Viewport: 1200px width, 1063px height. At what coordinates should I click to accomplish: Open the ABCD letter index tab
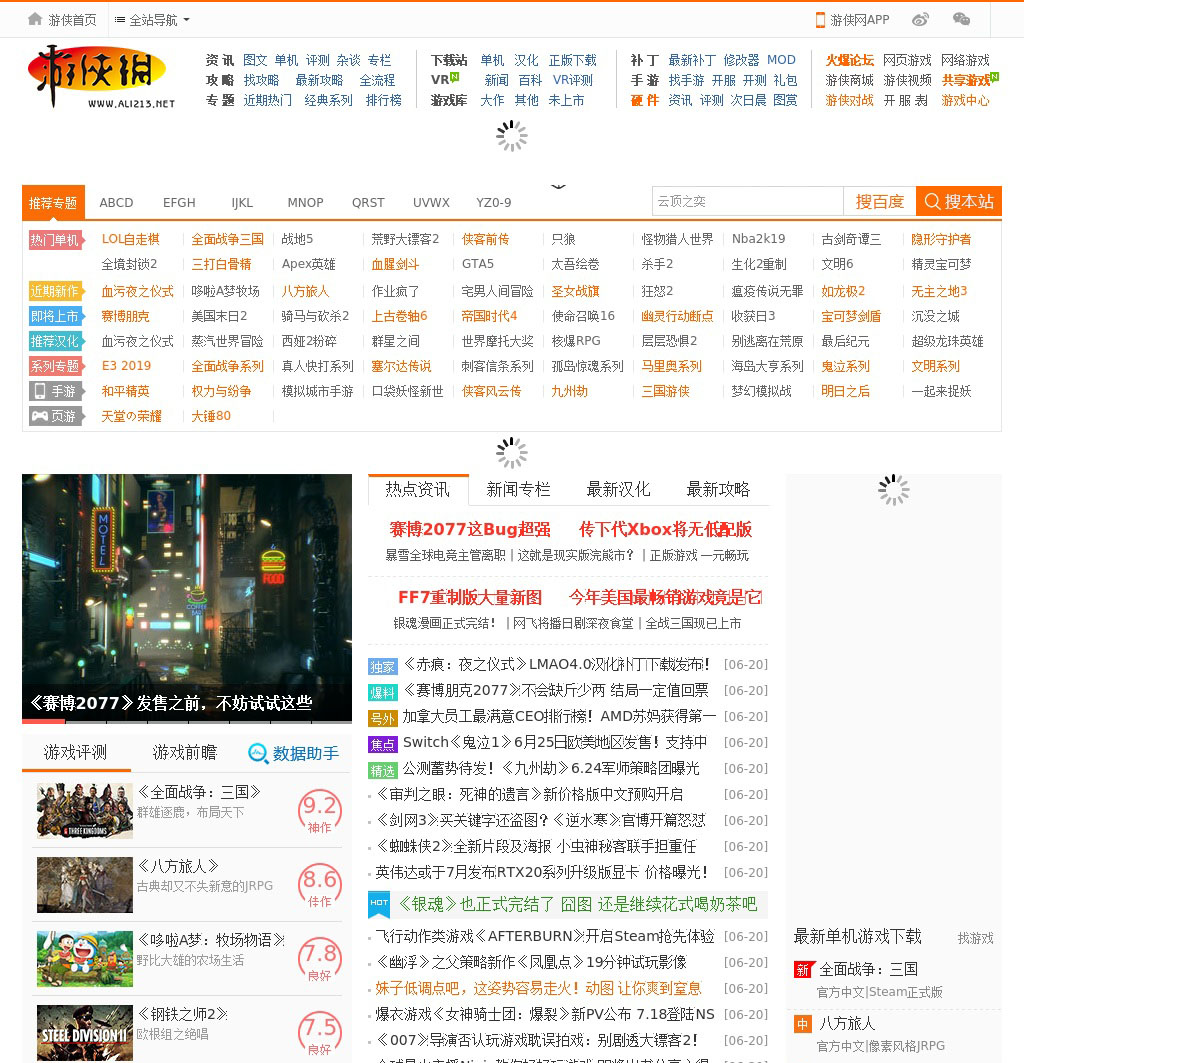116,202
